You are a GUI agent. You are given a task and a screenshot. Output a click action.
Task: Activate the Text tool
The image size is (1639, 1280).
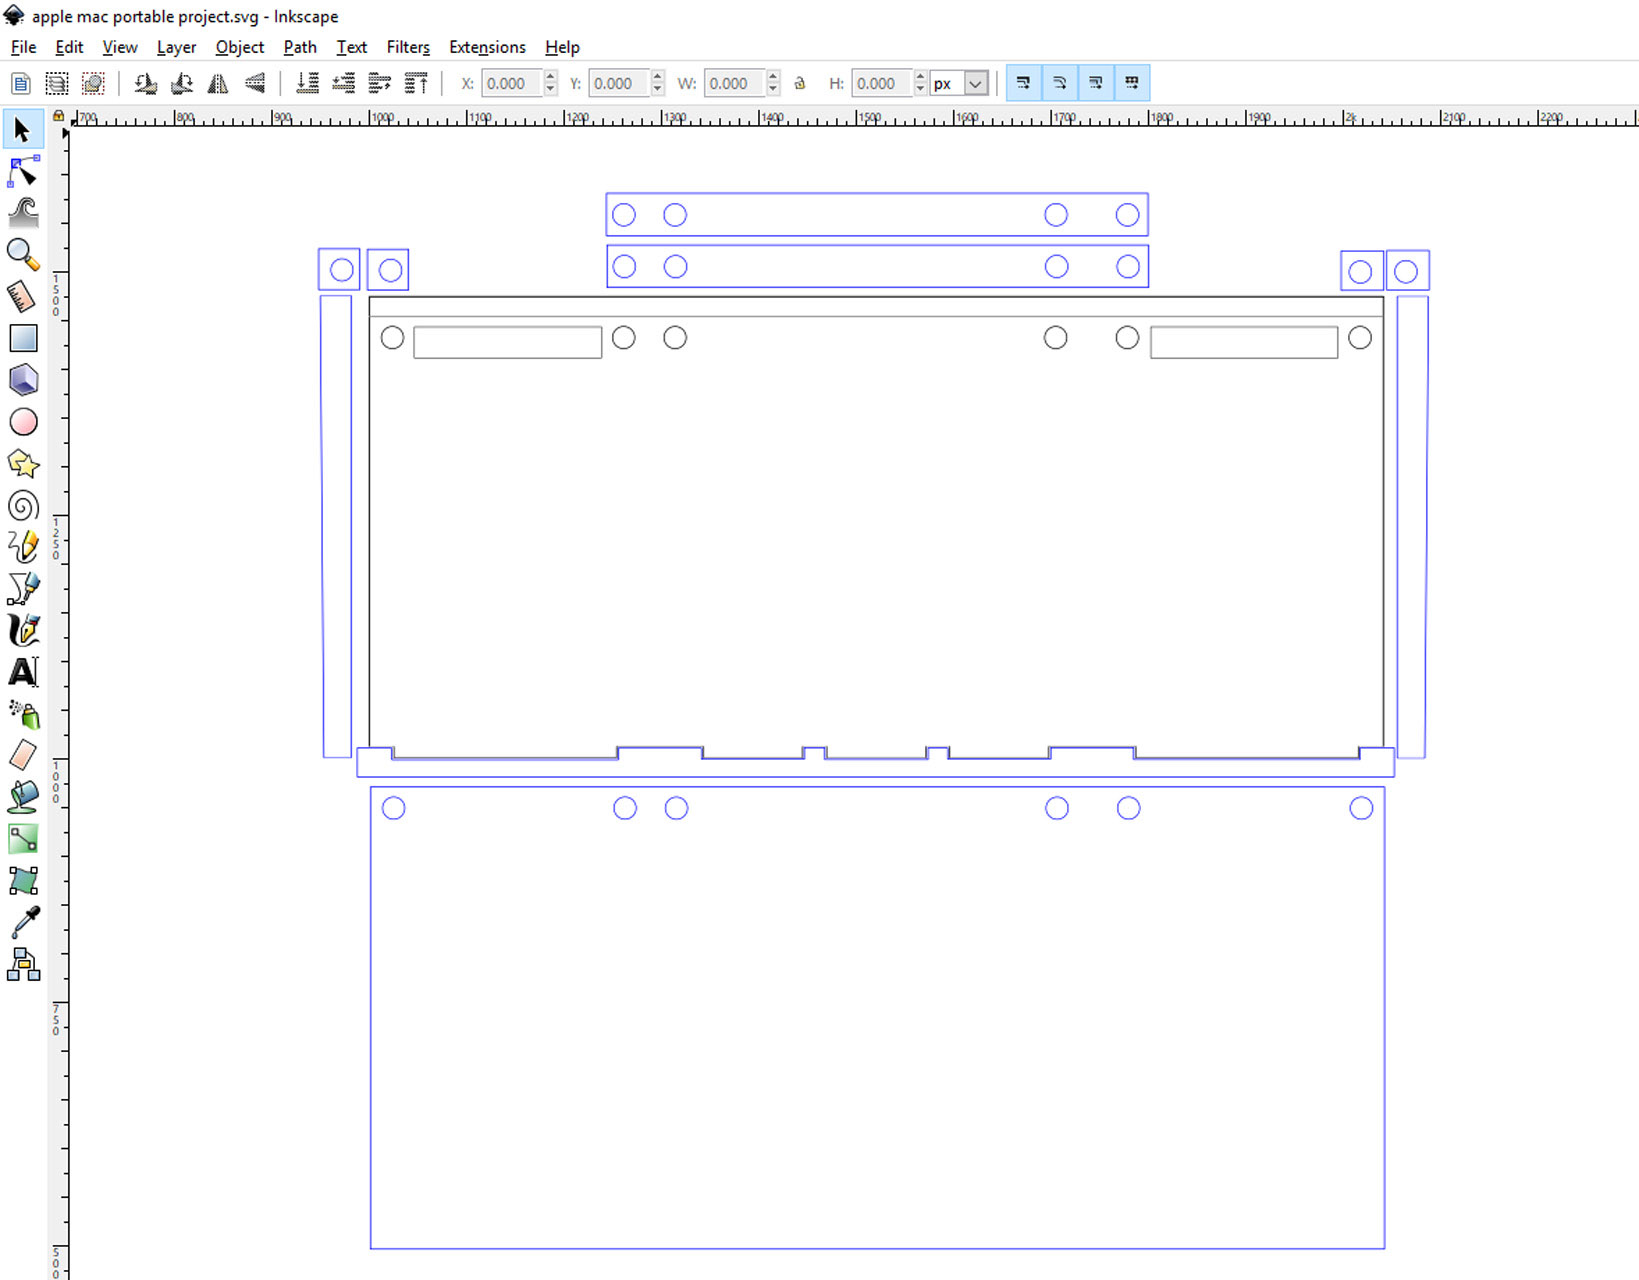click(x=23, y=672)
